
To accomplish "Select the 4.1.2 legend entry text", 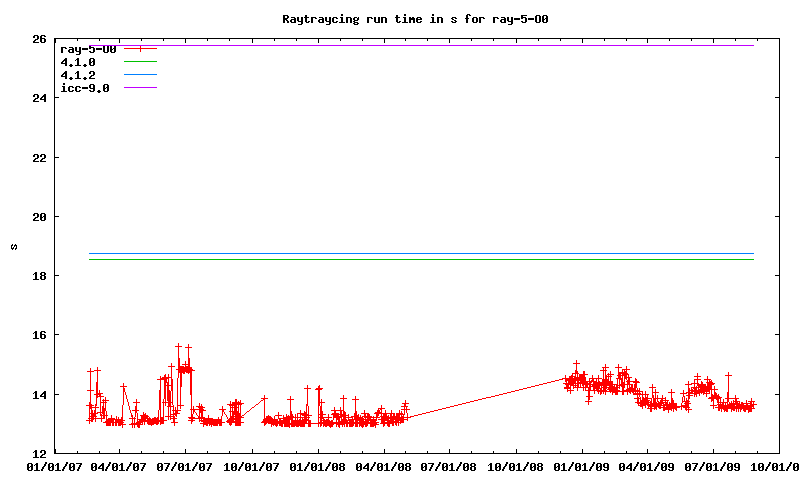I will [x=78, y=75].
